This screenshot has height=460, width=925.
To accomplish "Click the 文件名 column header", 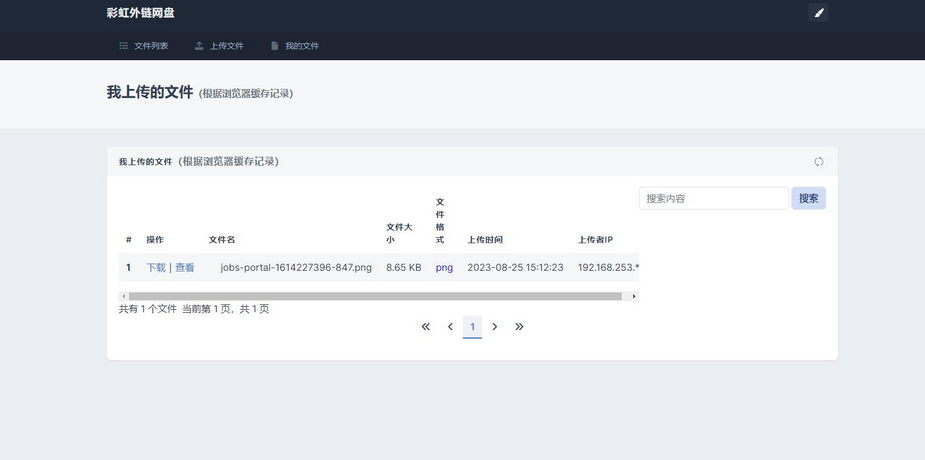I will (222, 239).
